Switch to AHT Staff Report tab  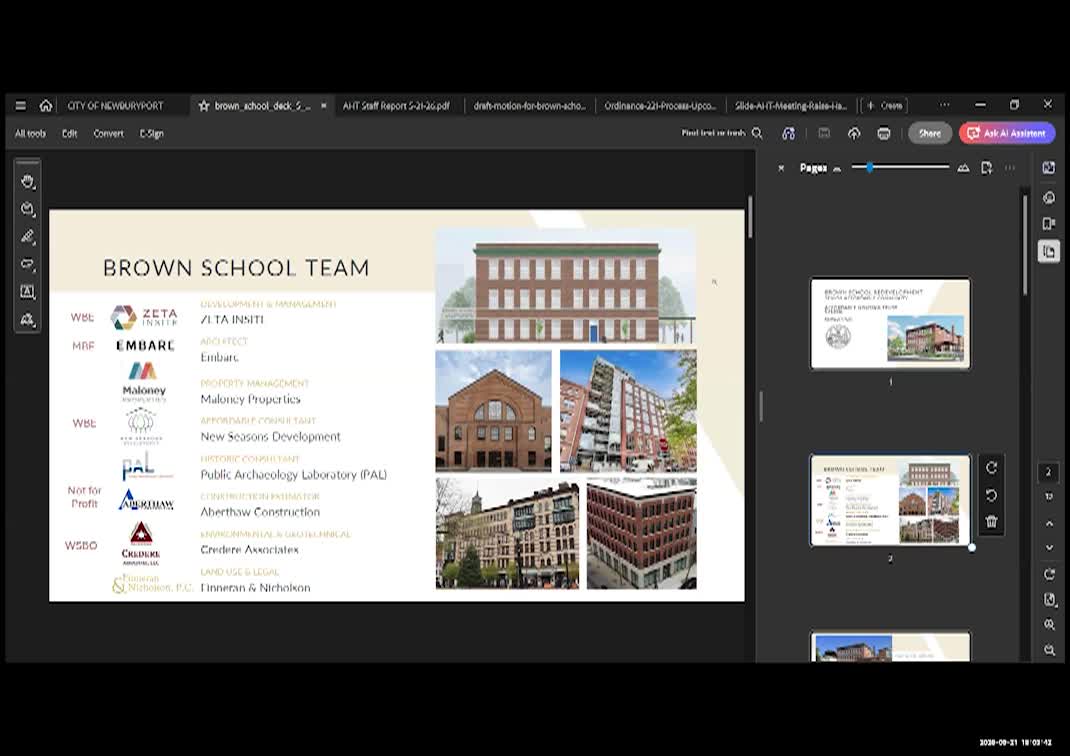tap(396, 106)
